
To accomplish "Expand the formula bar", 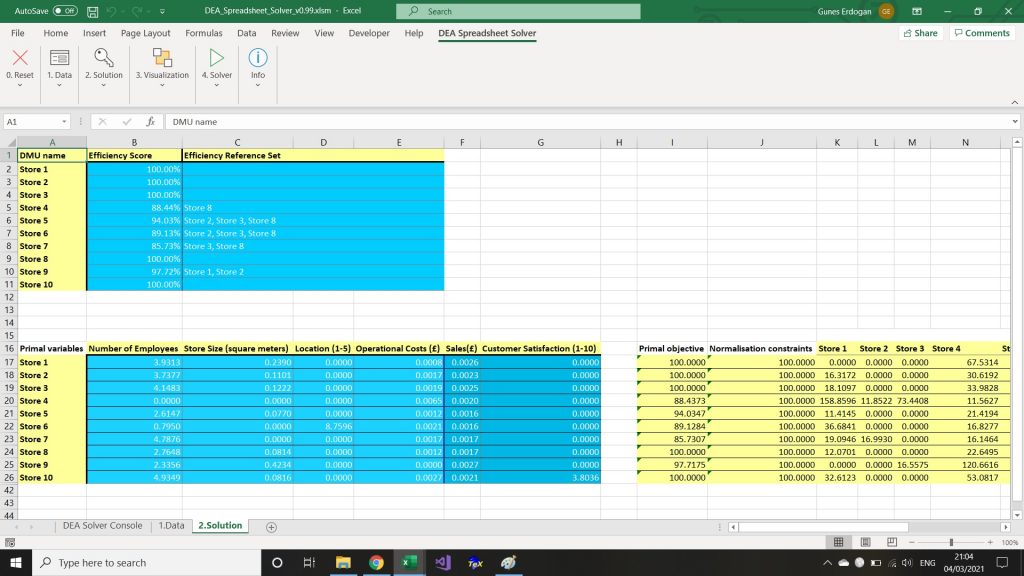I will pyautogui.click(x=1015, y=121).
